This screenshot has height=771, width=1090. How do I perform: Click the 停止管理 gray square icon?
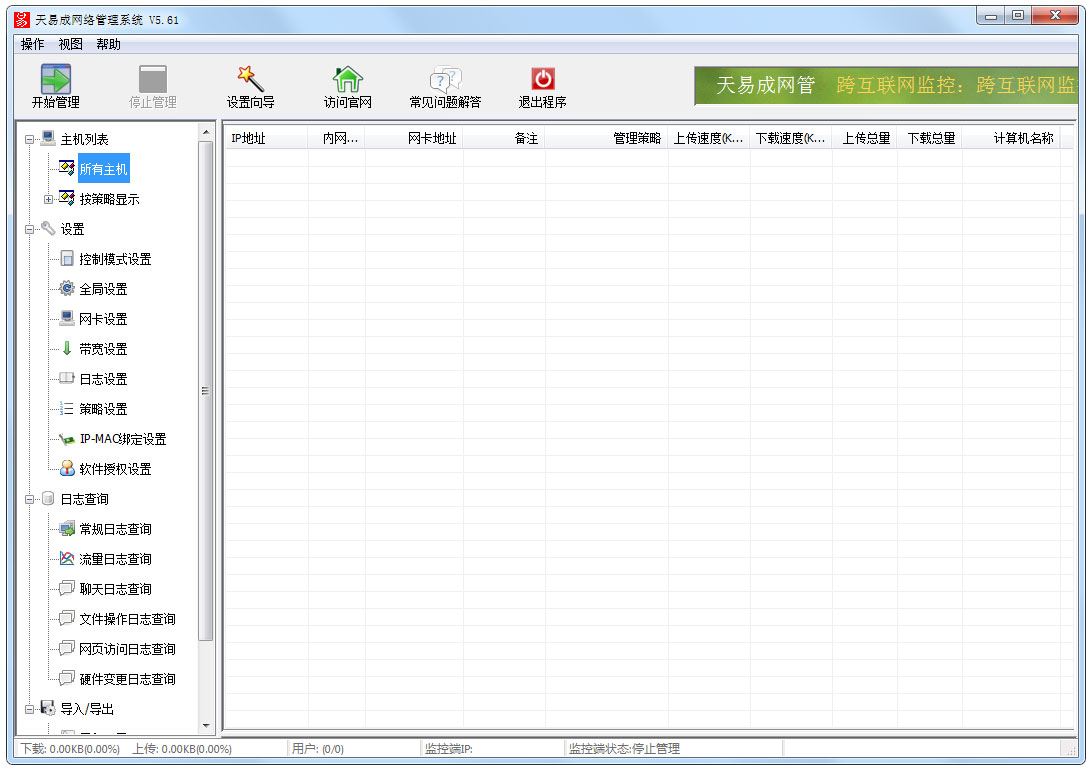153,79
